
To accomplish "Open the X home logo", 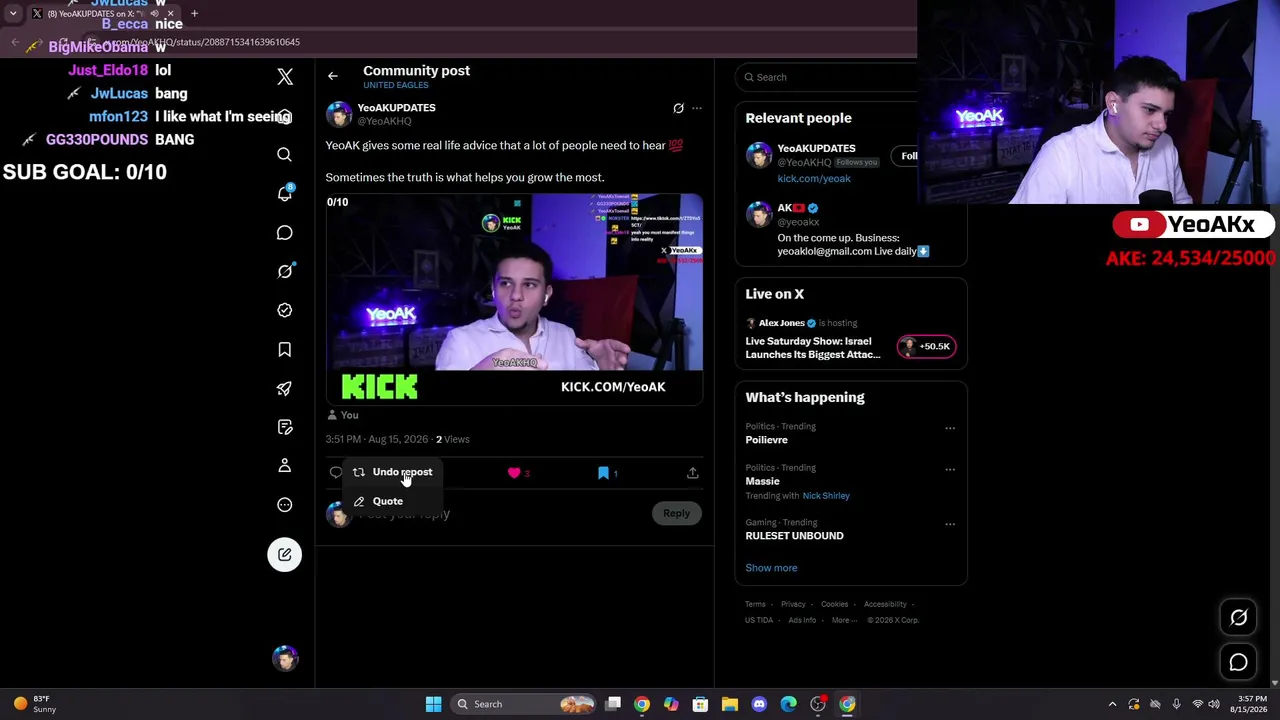I will pyautogui.click(x=285, y=77).
